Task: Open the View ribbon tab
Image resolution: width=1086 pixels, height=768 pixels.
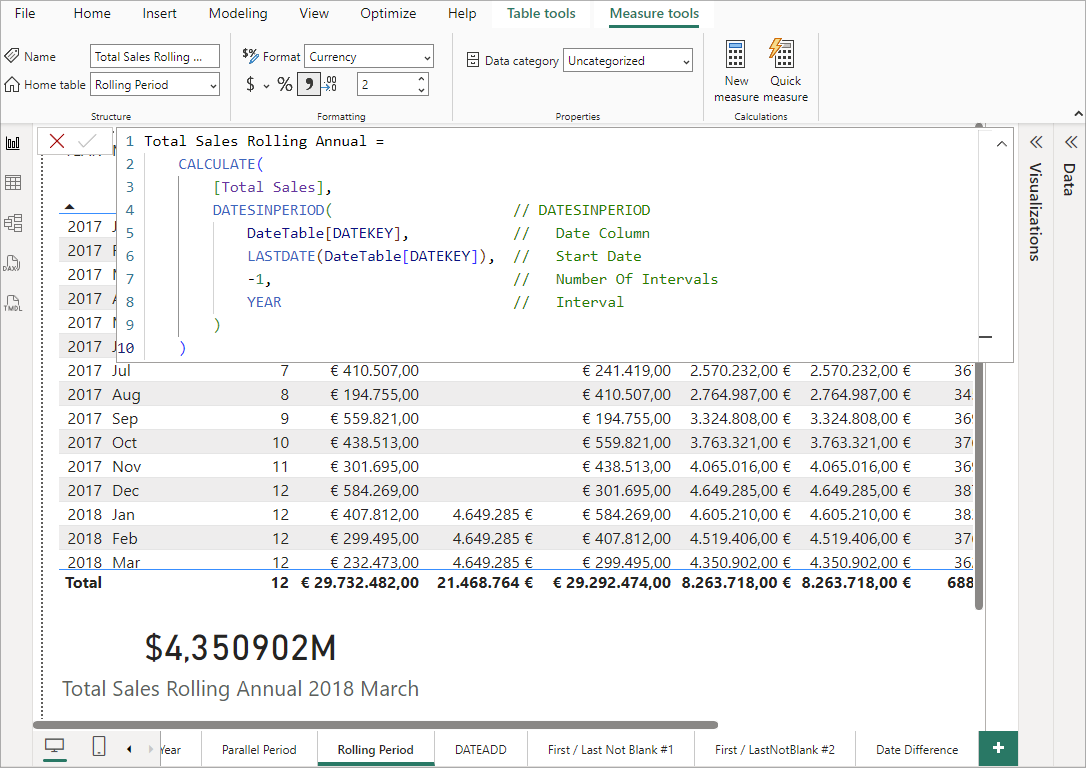Action: 314,13
